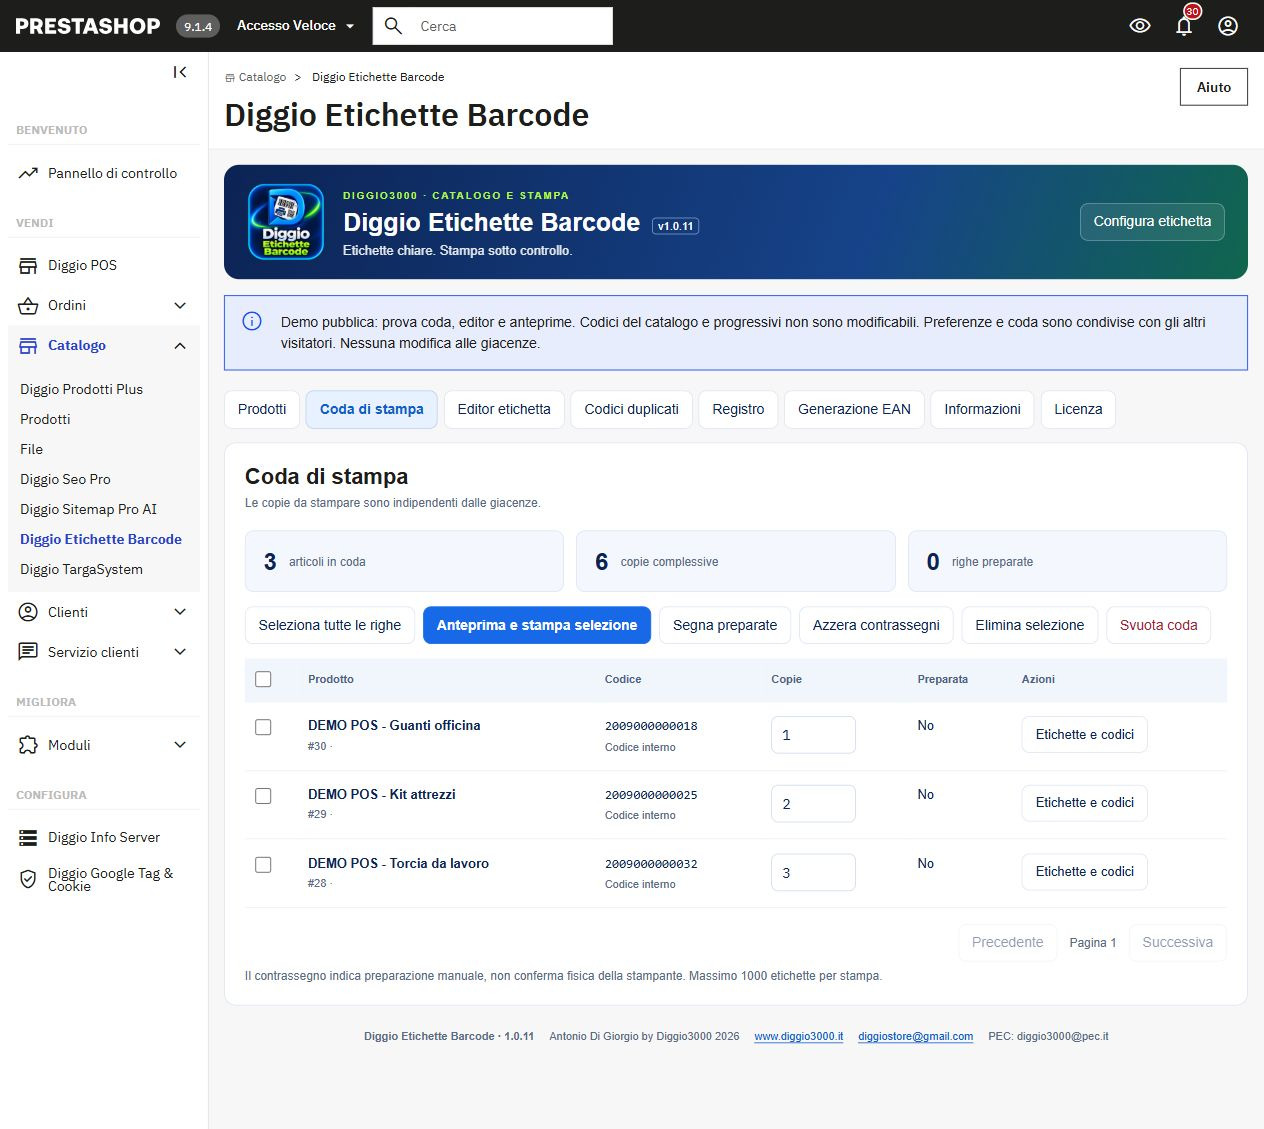This screenshot has width=1264, height=1129.
Task: Collapse the Catalogo menu chevron
Action: (x=180, y=345)
